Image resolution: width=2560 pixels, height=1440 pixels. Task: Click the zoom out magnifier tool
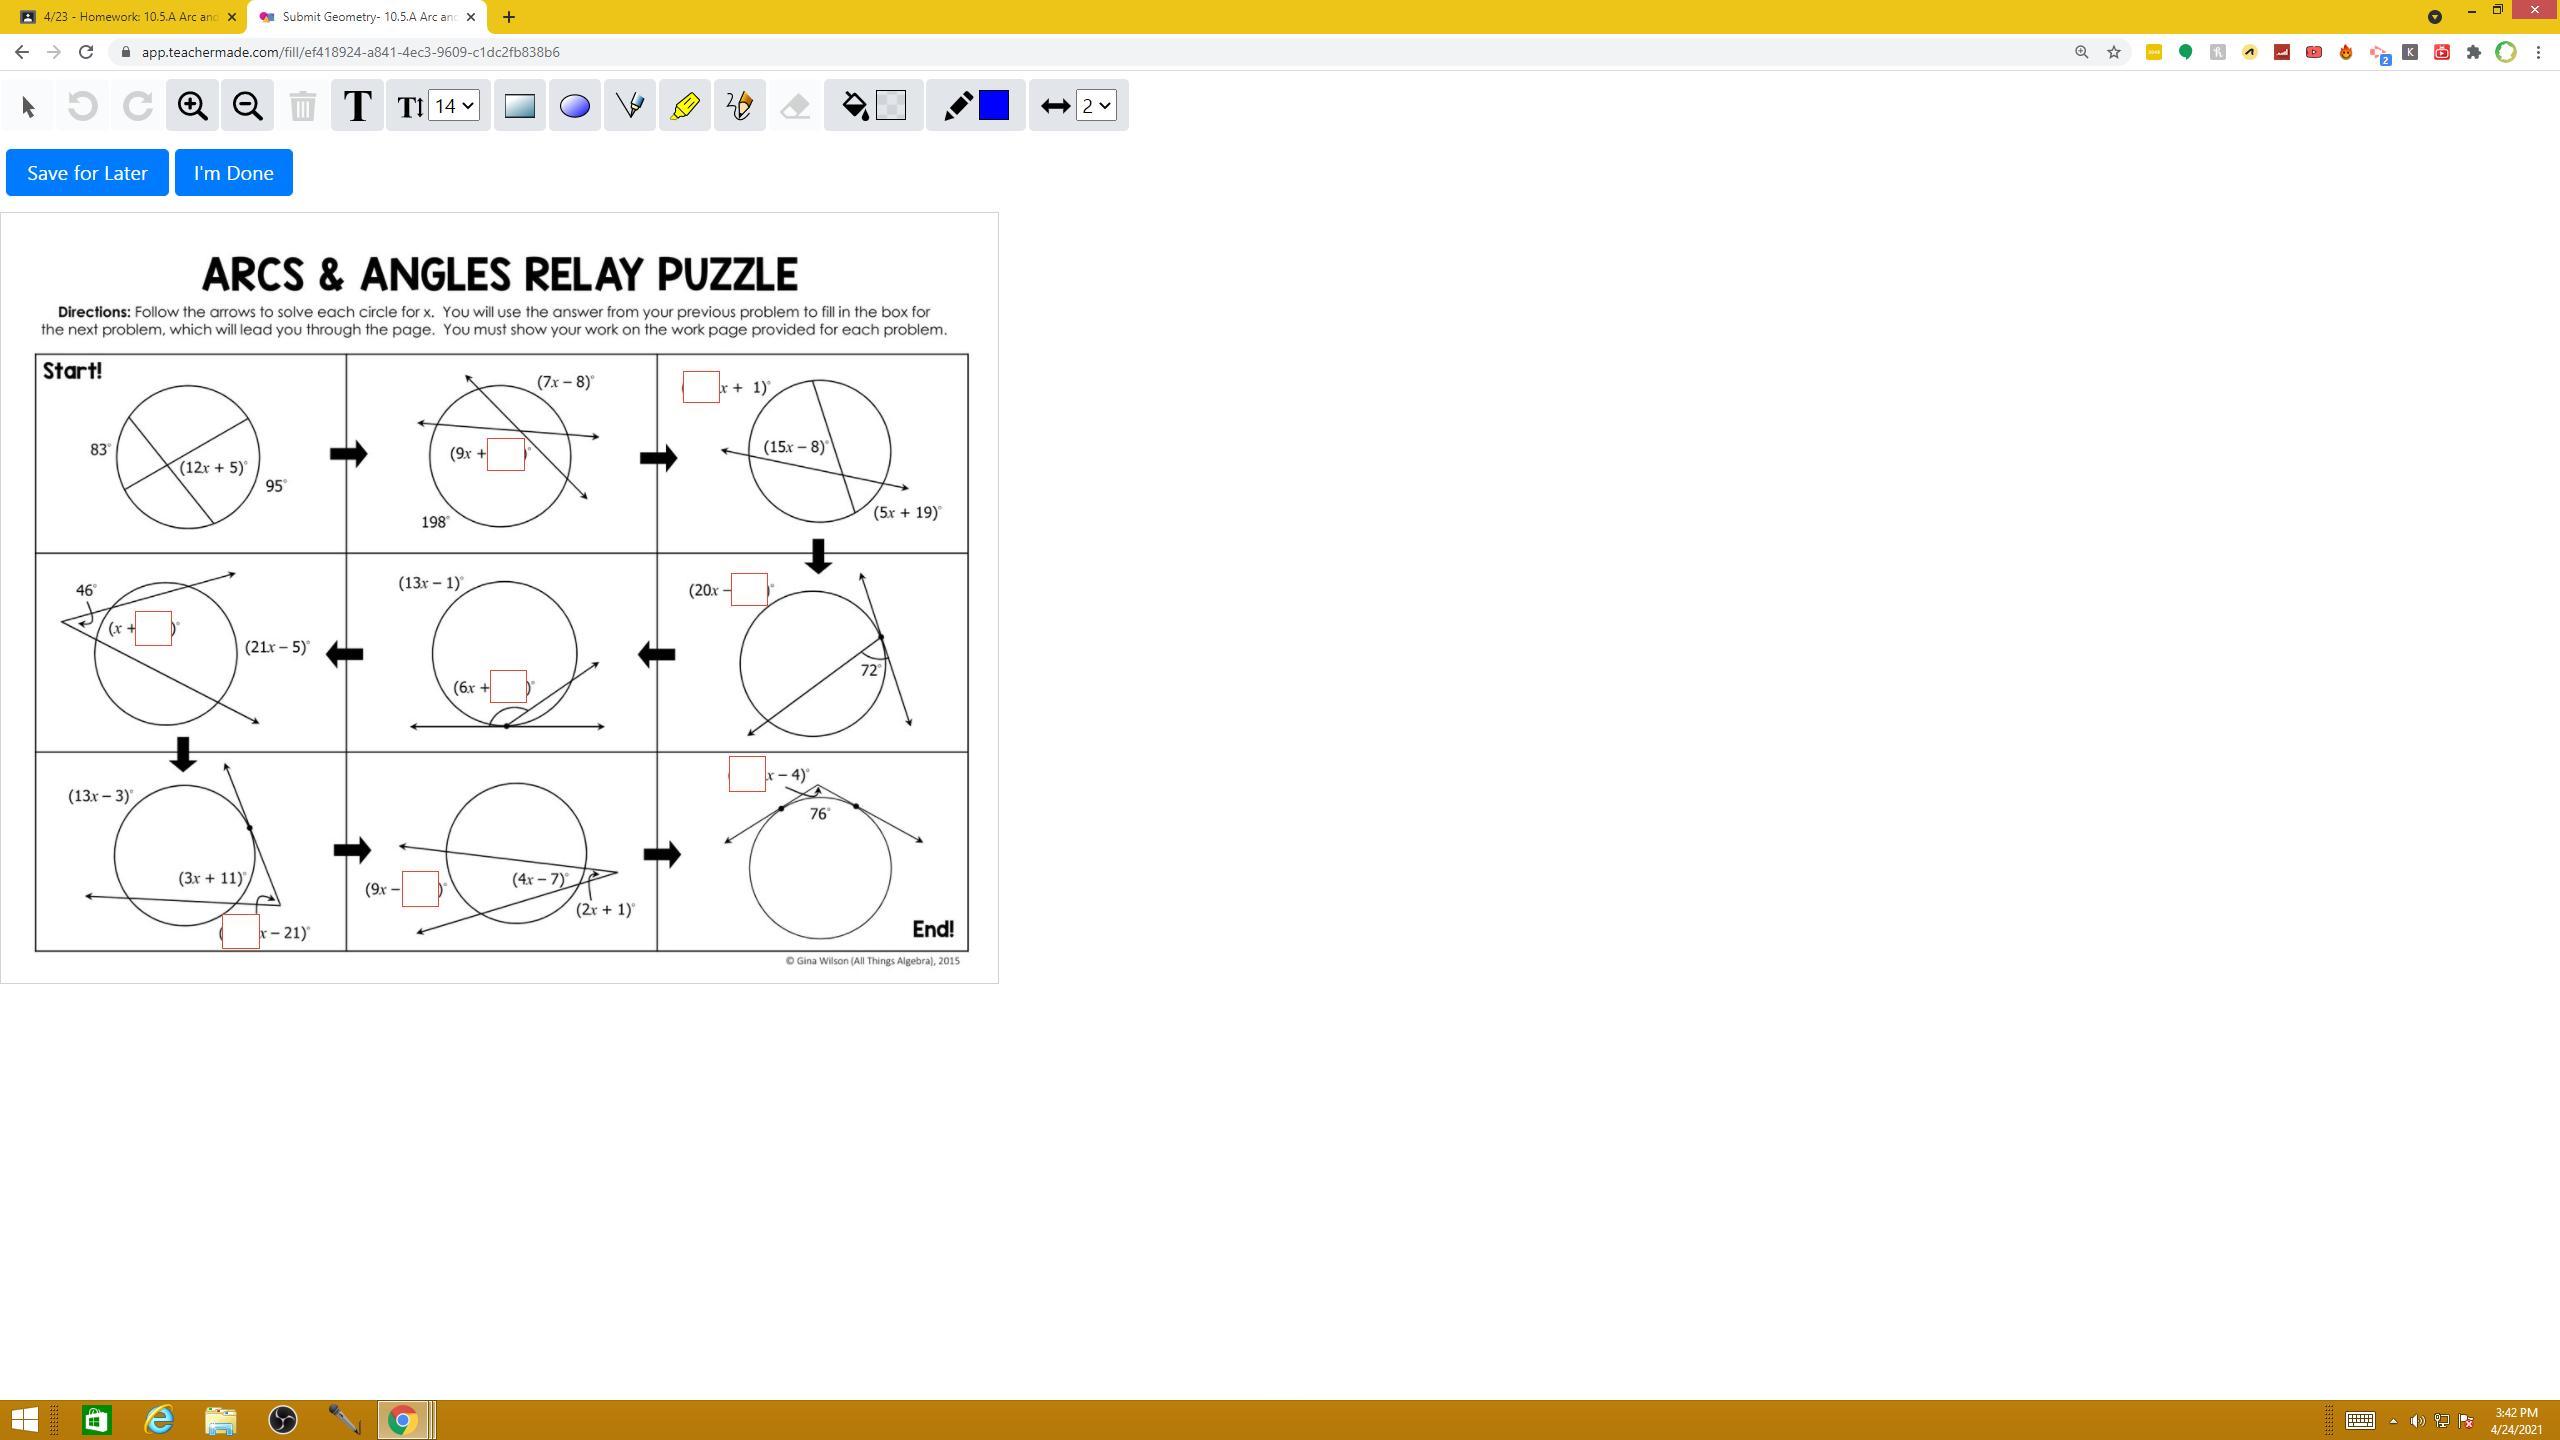(248, 106)
